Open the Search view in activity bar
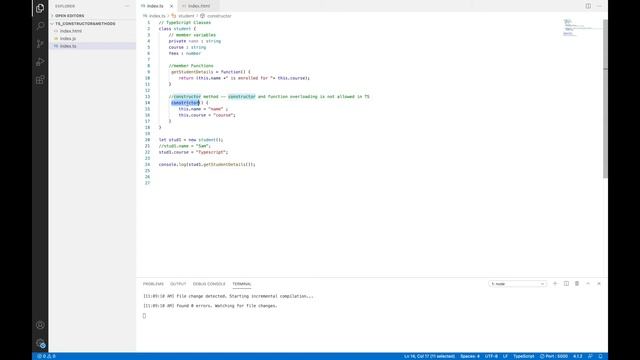The image size is (640, 360). point(40,26)
